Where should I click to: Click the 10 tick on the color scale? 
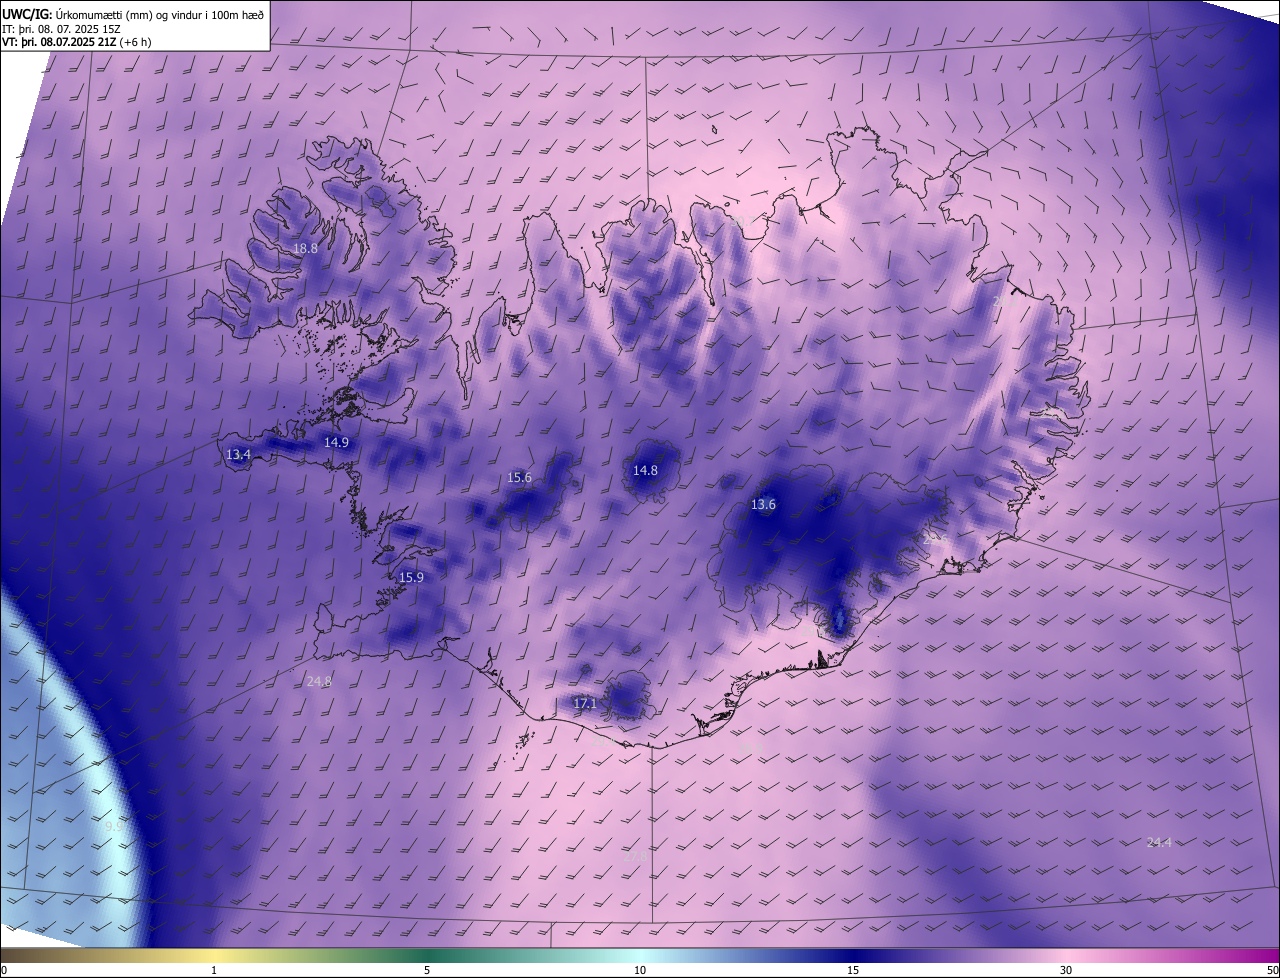click(x=640, y=970)
